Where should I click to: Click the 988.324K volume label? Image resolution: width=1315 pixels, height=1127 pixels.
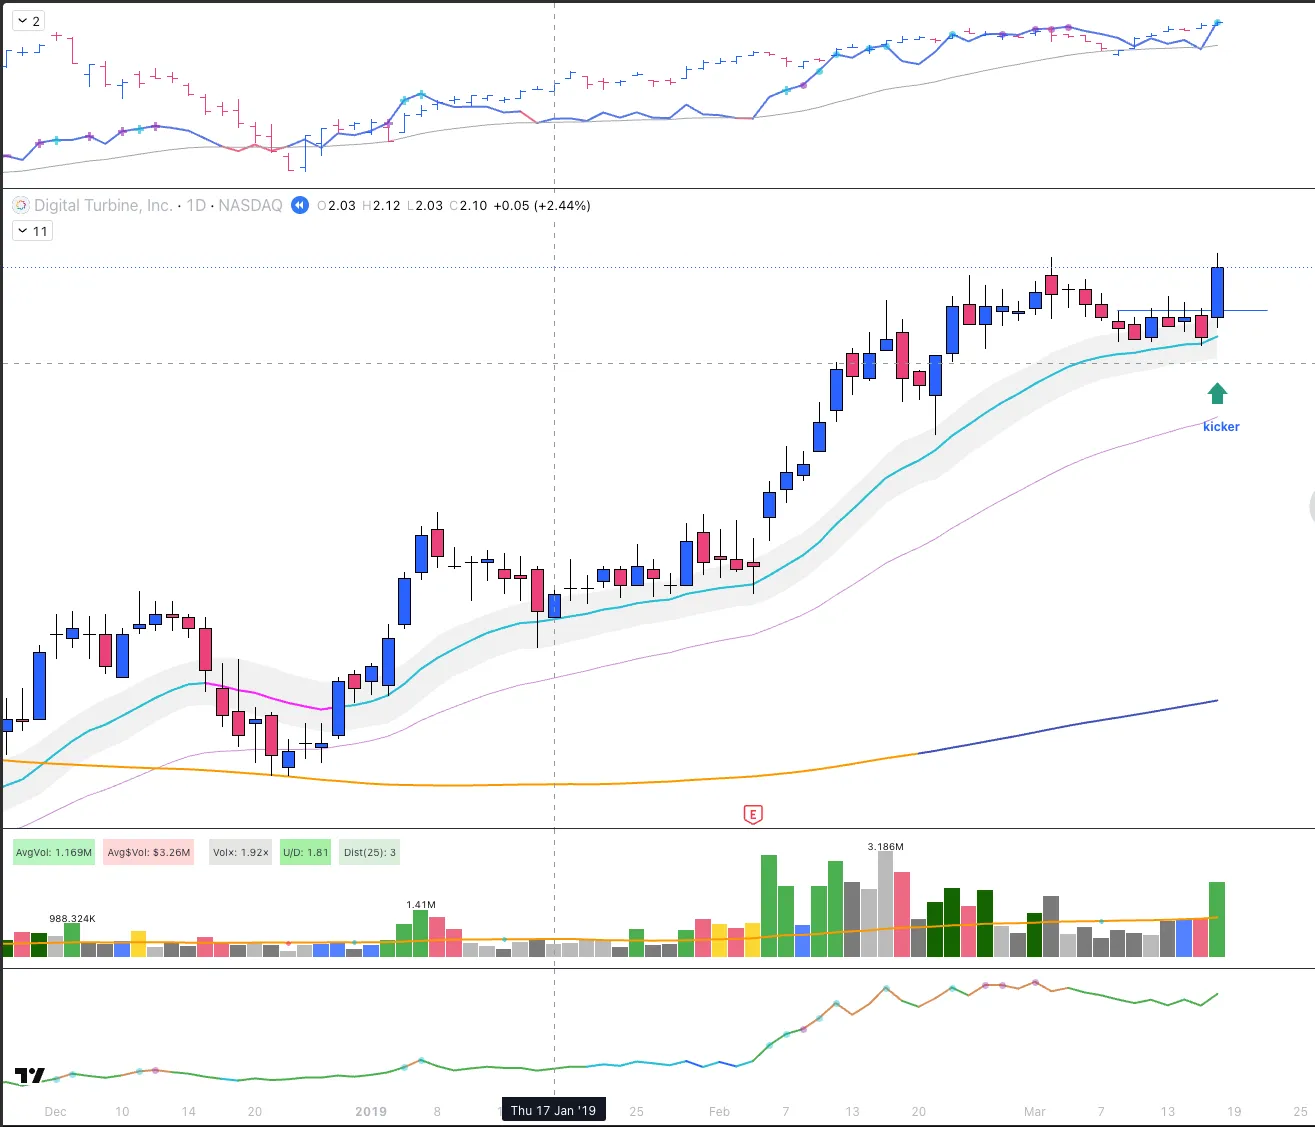pyautogui.click(x=72, y=918)
